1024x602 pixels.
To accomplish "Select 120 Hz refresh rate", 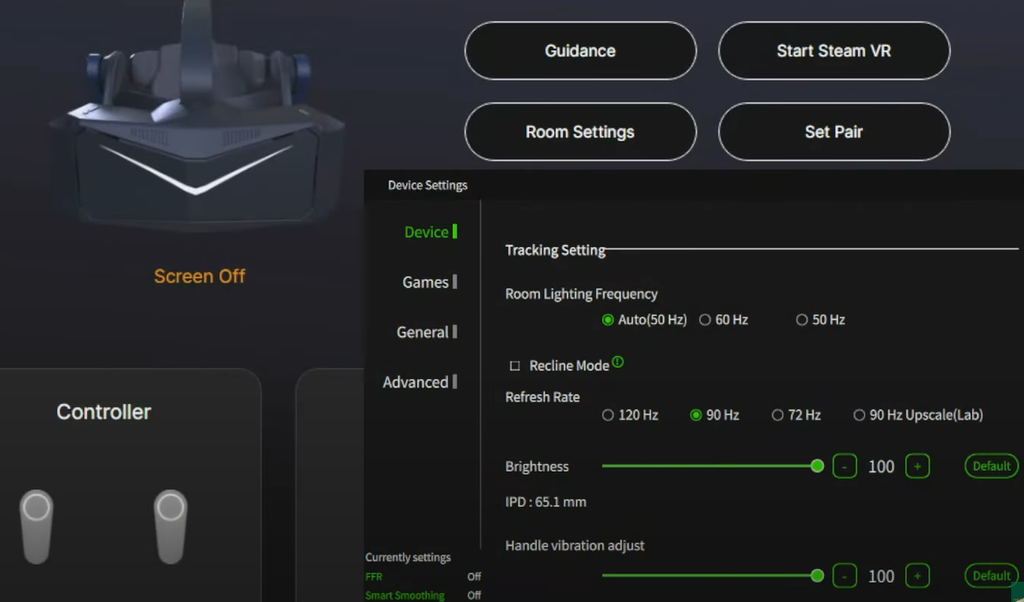I will click(x=608, y=415).
